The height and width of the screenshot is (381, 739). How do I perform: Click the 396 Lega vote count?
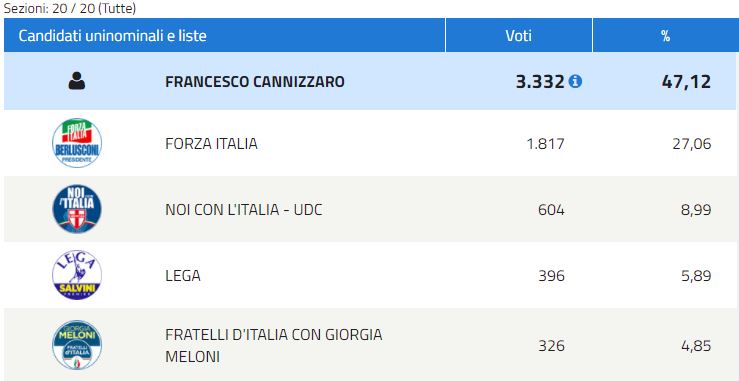551,275
